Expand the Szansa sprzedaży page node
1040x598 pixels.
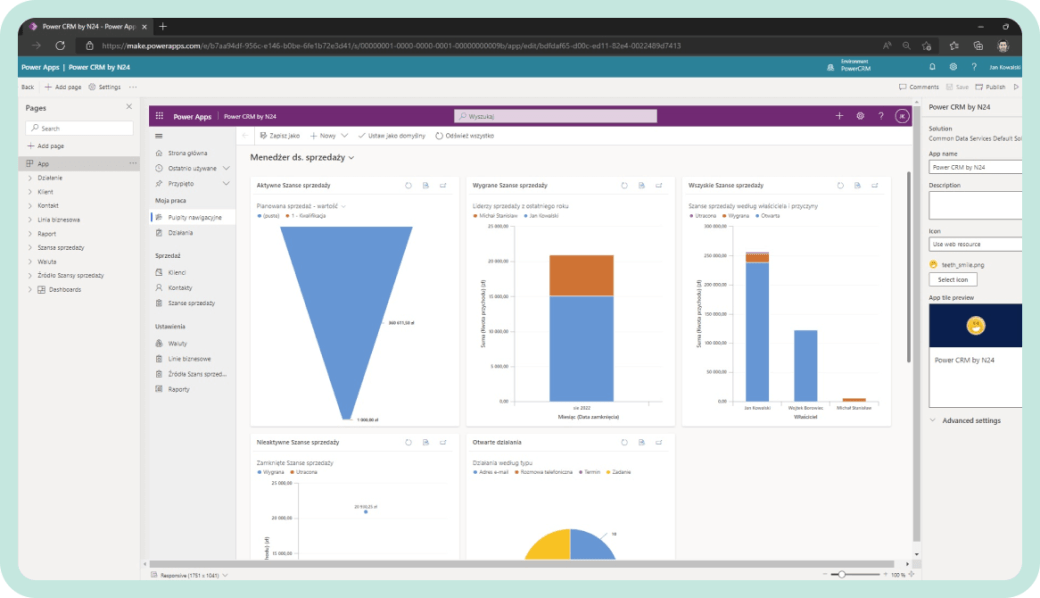tap(30, 247)
